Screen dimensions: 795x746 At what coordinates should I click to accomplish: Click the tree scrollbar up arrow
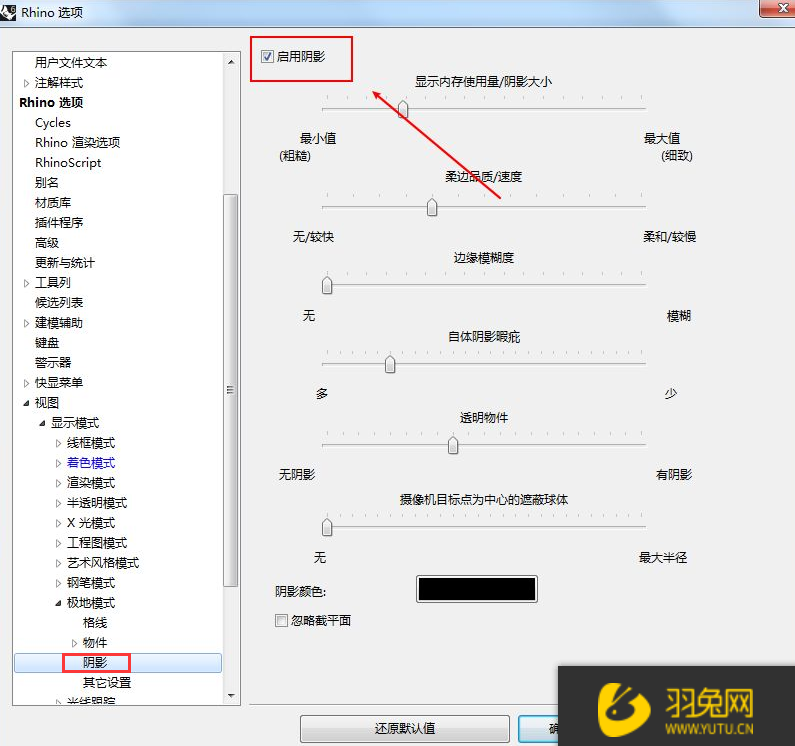point(231,62)
